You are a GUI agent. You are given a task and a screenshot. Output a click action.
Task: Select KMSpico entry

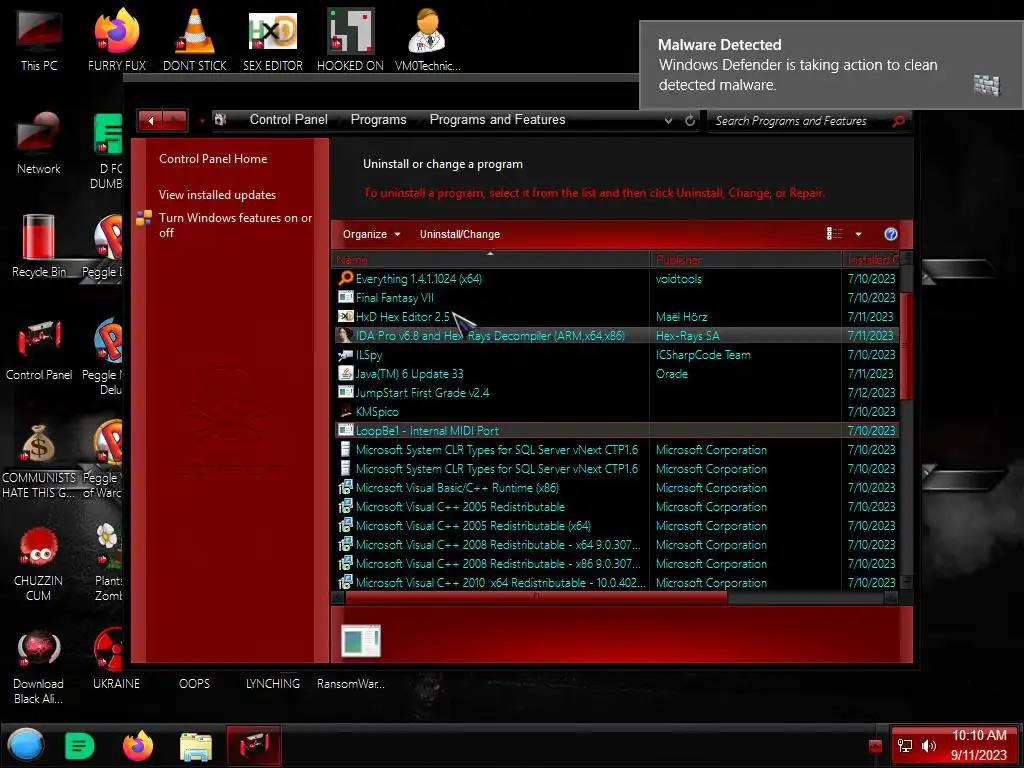(615, 411)
